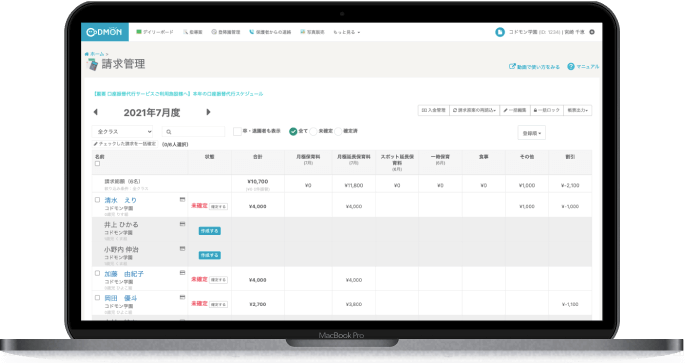
Task: Click 作成する button for 井上 ひかる
Action: (x=210, y=230)
